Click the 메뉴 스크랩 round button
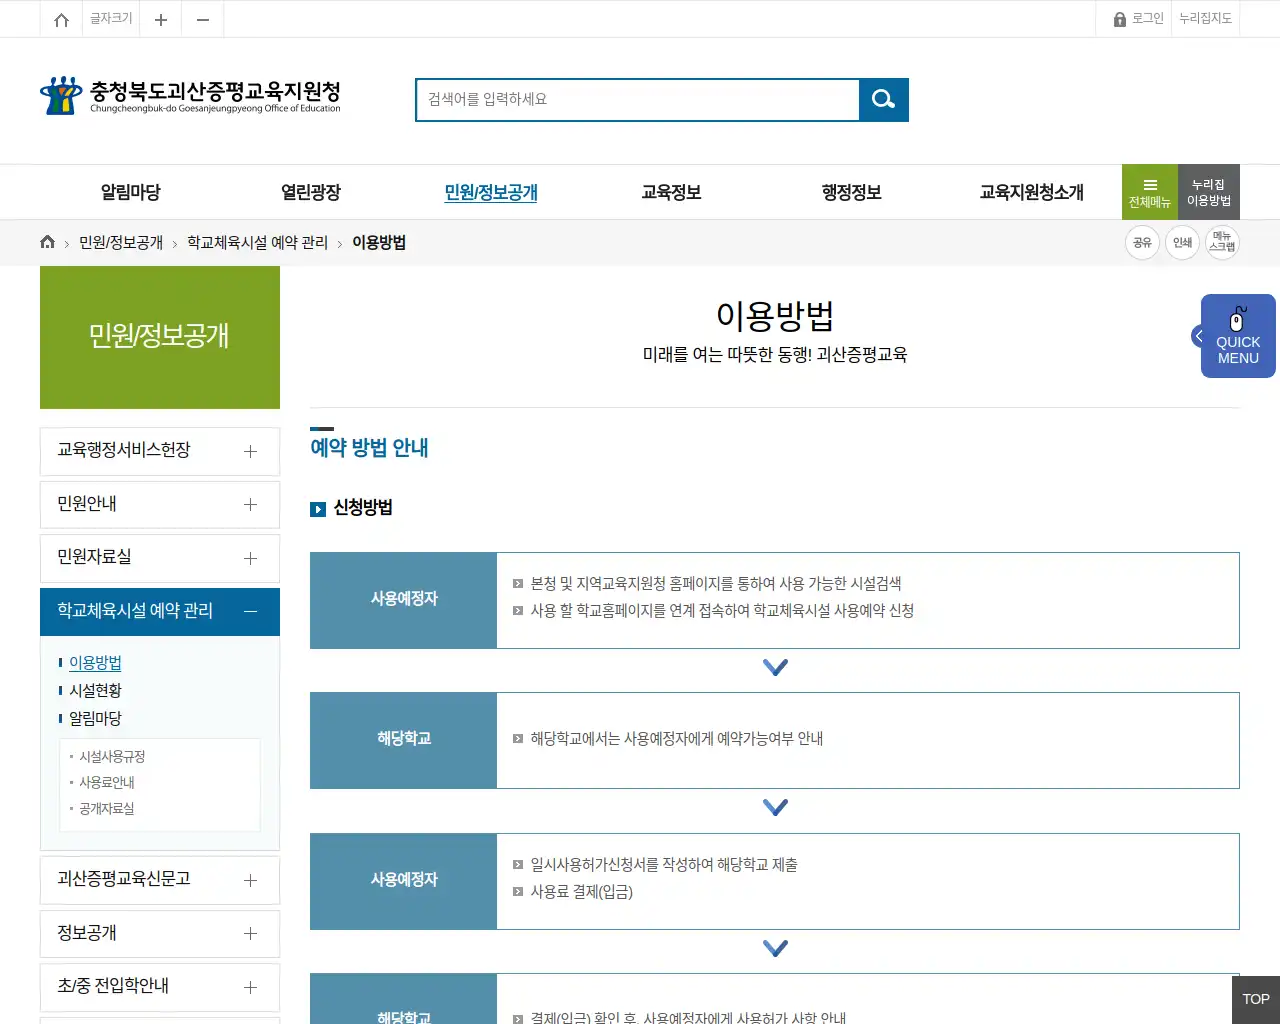The height and width of the screenshot is (1024, 1280). click(1222, 243)
